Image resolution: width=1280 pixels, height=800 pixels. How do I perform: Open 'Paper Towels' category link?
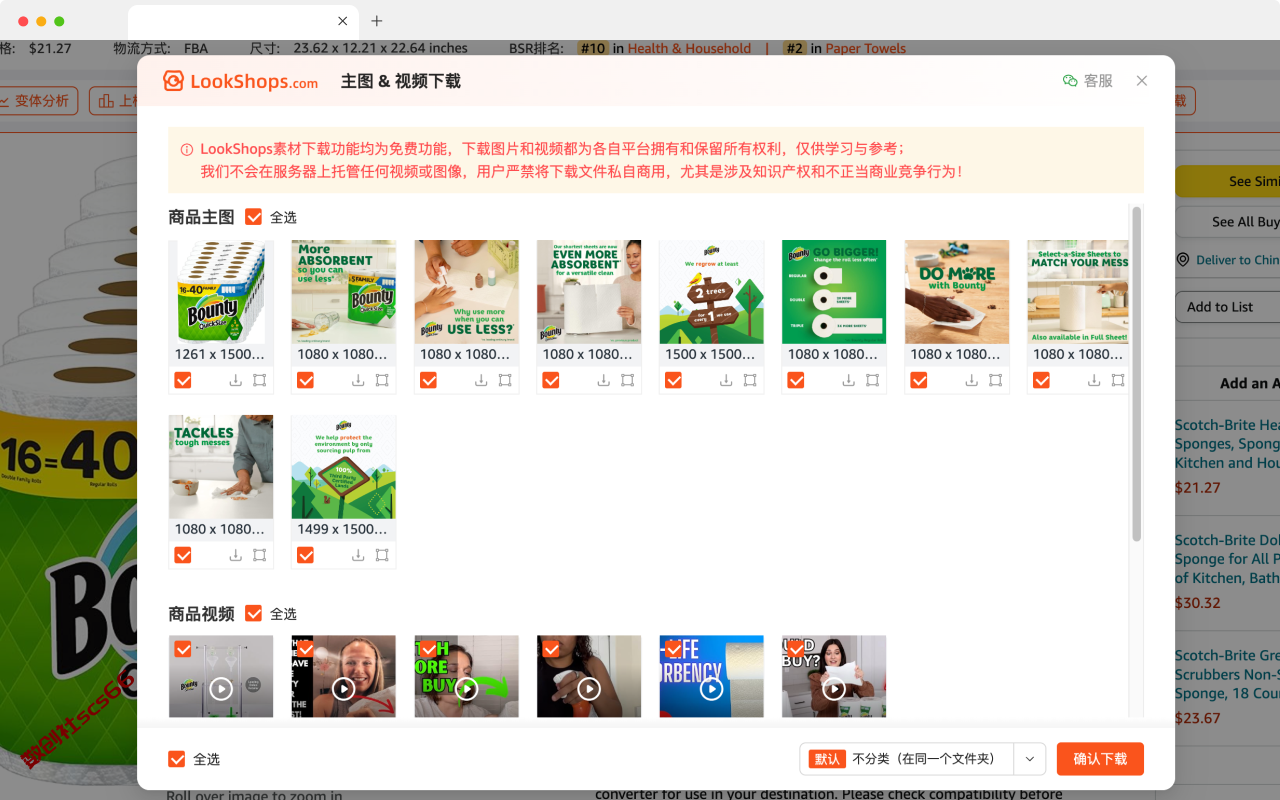click(x=865, y=48)
